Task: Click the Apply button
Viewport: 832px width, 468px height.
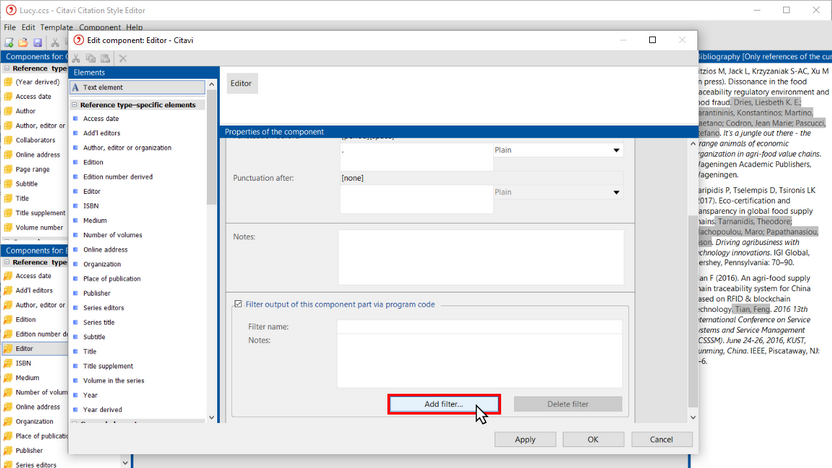Action: pyautogui.click(x=525, y=439)
